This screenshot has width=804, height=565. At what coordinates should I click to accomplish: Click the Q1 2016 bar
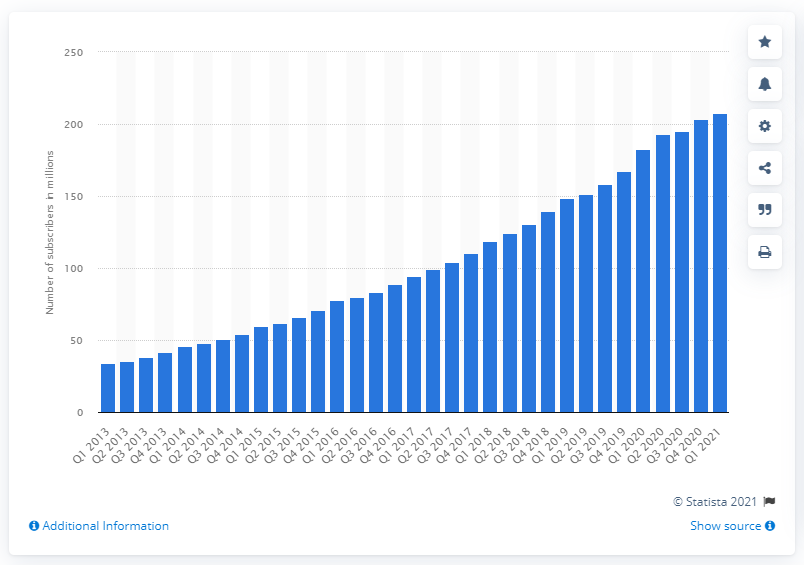337,357
